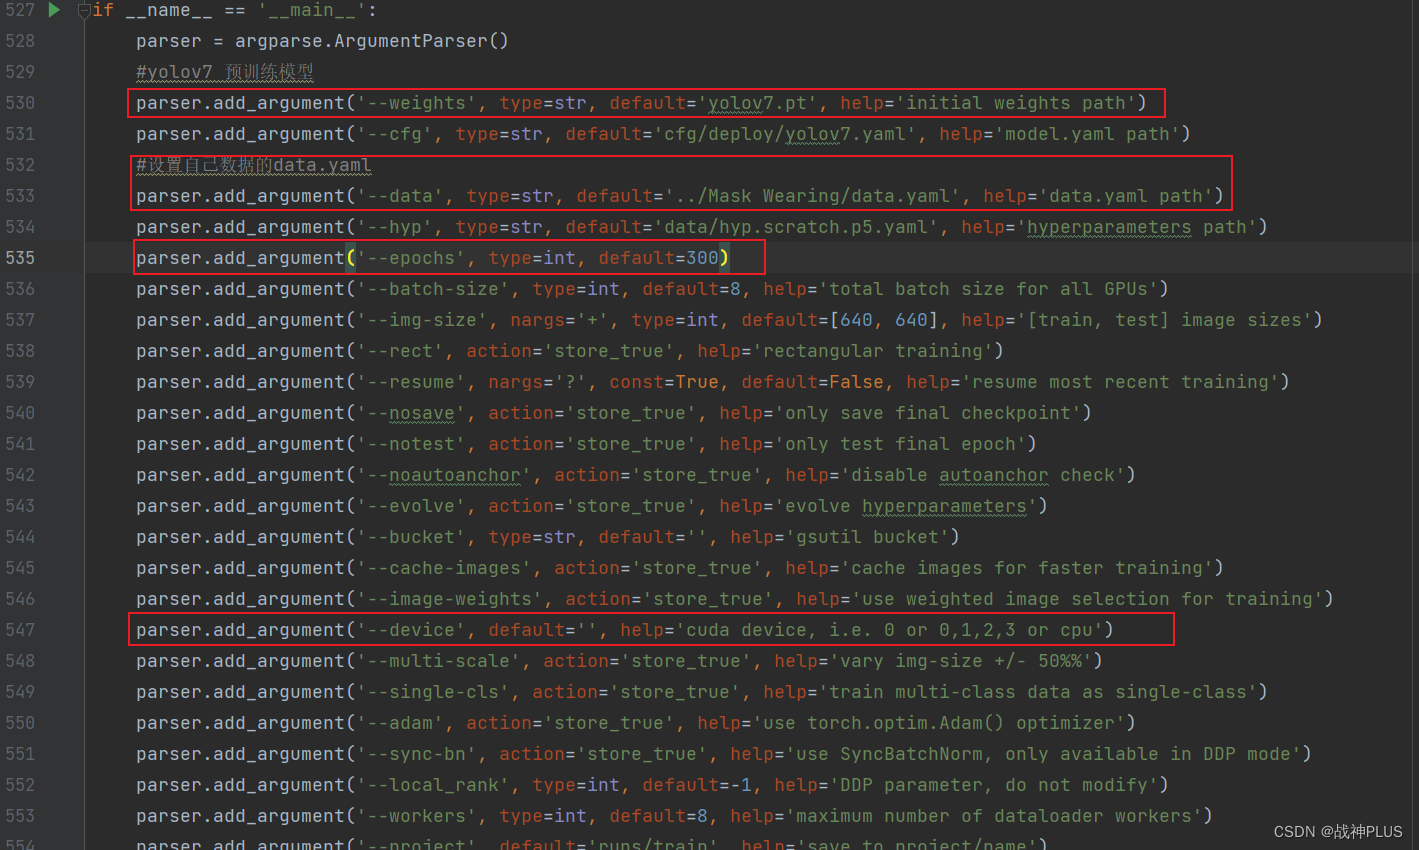The width and height of the screenshot is (1419, 850).
Task: Click the '--image-weights' argument string
Action: [450, 599]
